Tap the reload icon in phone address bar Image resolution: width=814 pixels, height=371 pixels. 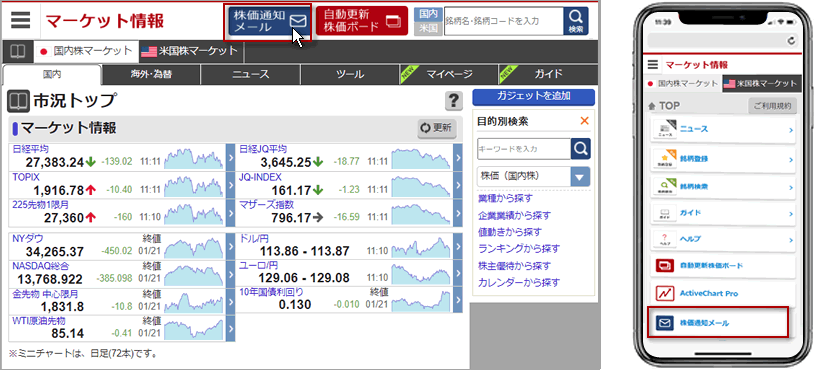[x=791, y=40]
